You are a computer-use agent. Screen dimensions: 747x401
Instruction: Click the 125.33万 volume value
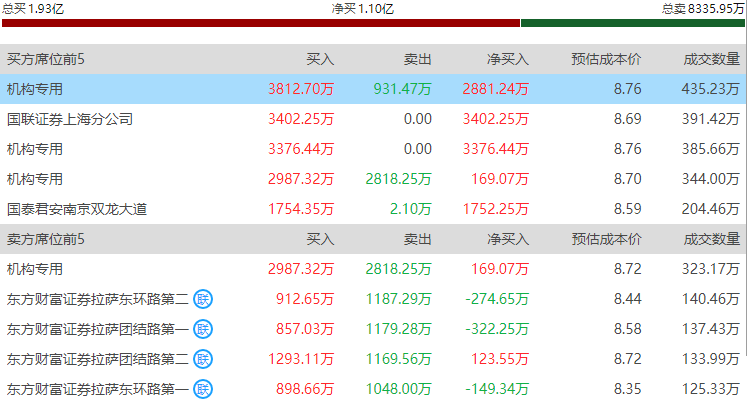711,389
